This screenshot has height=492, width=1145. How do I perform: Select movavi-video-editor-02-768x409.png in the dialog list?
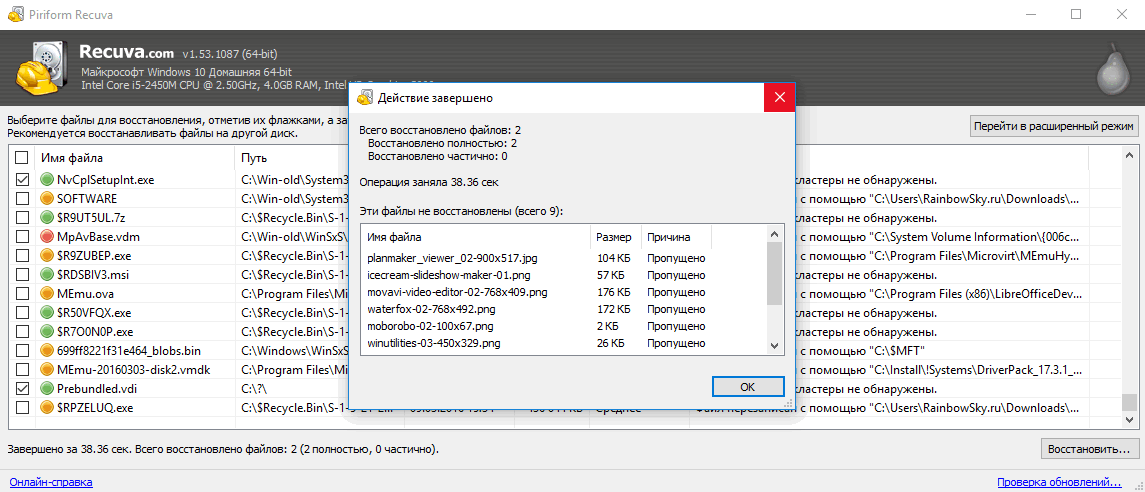[457, 292]
